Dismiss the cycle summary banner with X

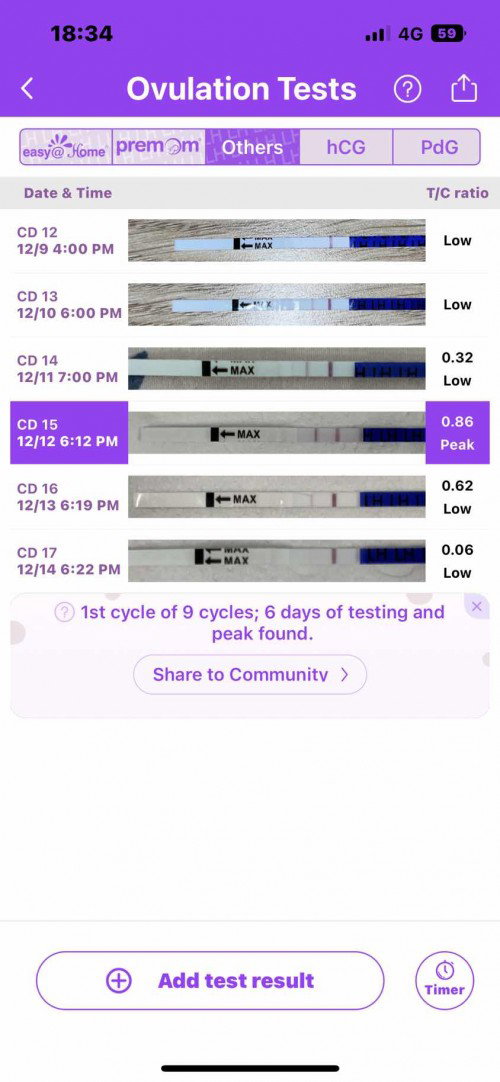pos(477,607)
